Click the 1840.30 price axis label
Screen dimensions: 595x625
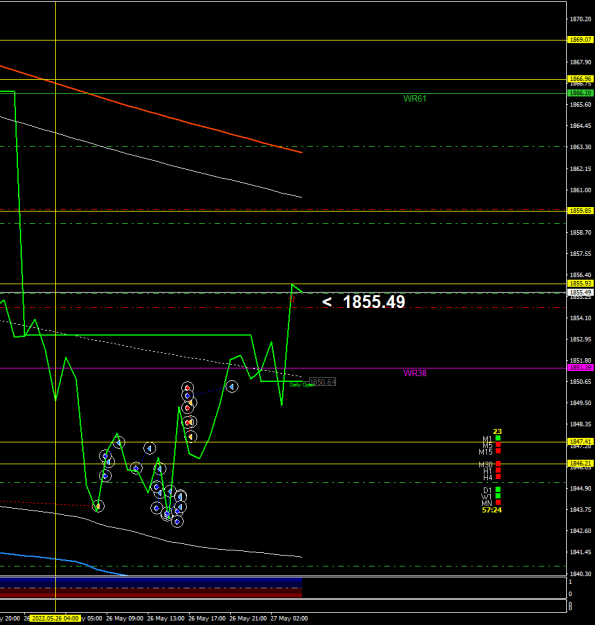coord(580,574)
